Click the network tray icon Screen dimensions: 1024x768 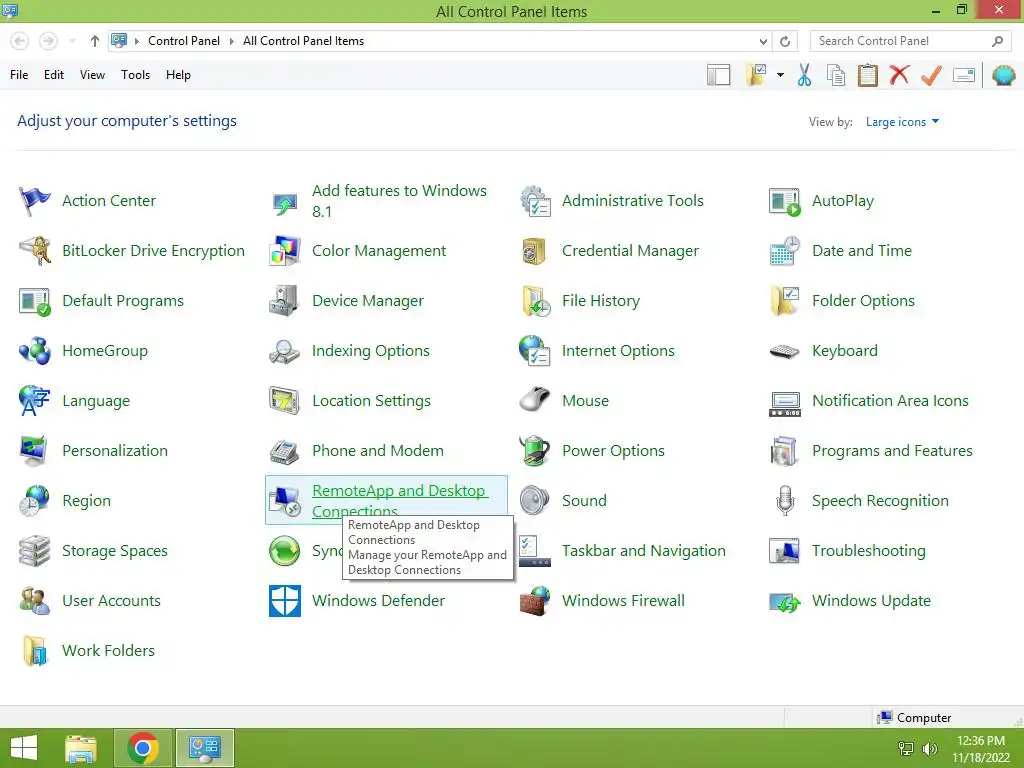[x=906, y=749]
